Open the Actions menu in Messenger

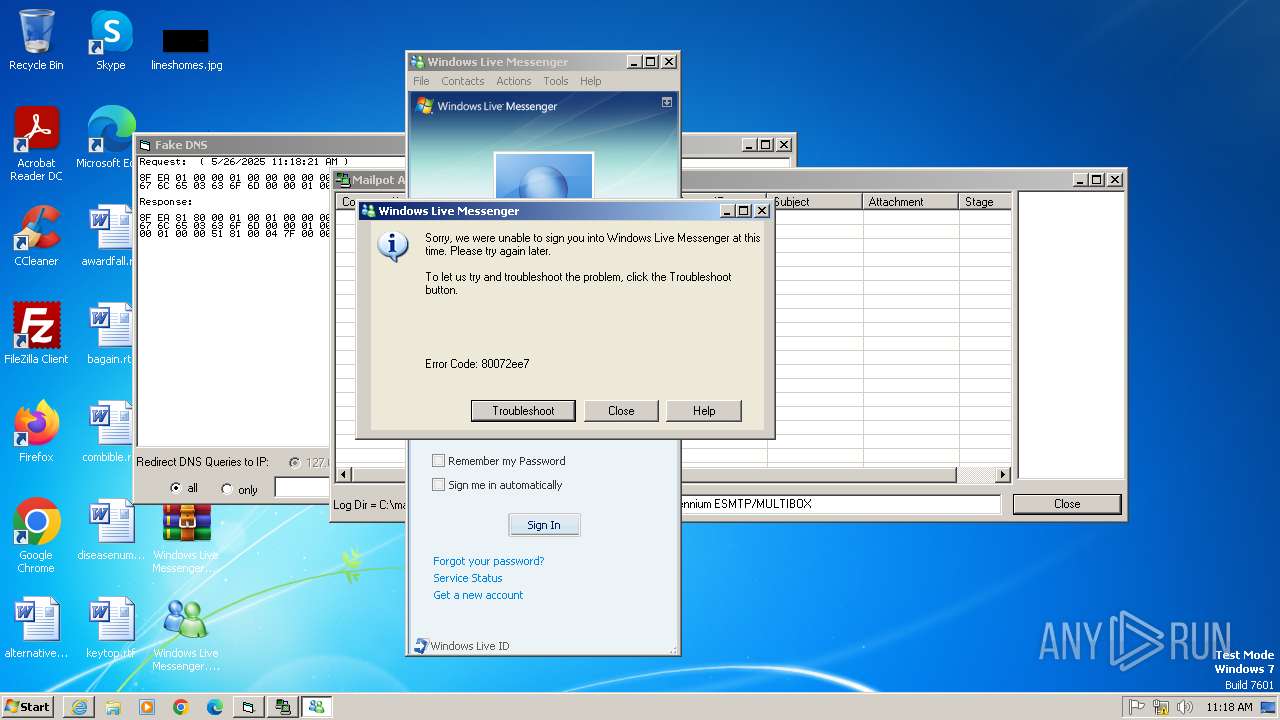(514, 81)
